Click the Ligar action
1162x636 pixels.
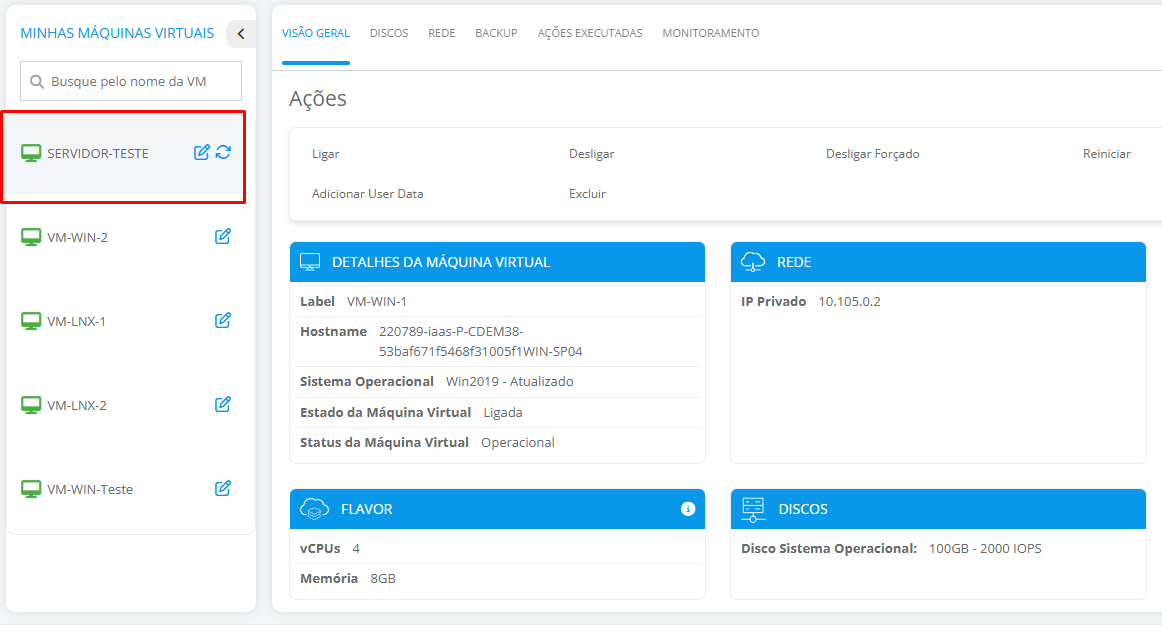pos(325,154)
